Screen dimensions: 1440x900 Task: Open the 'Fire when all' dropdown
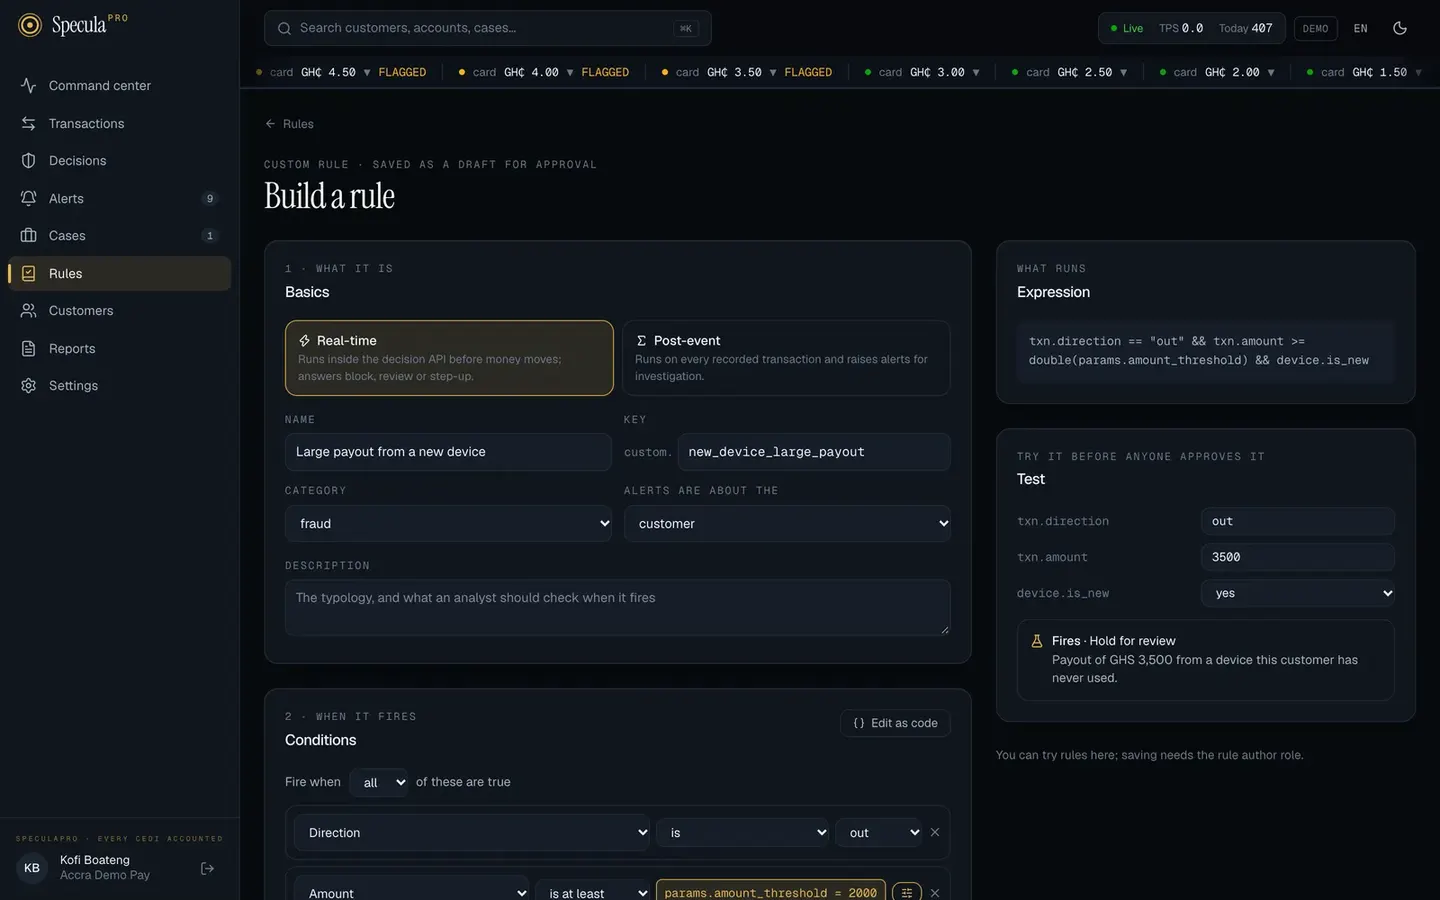[x=379, y=782]
